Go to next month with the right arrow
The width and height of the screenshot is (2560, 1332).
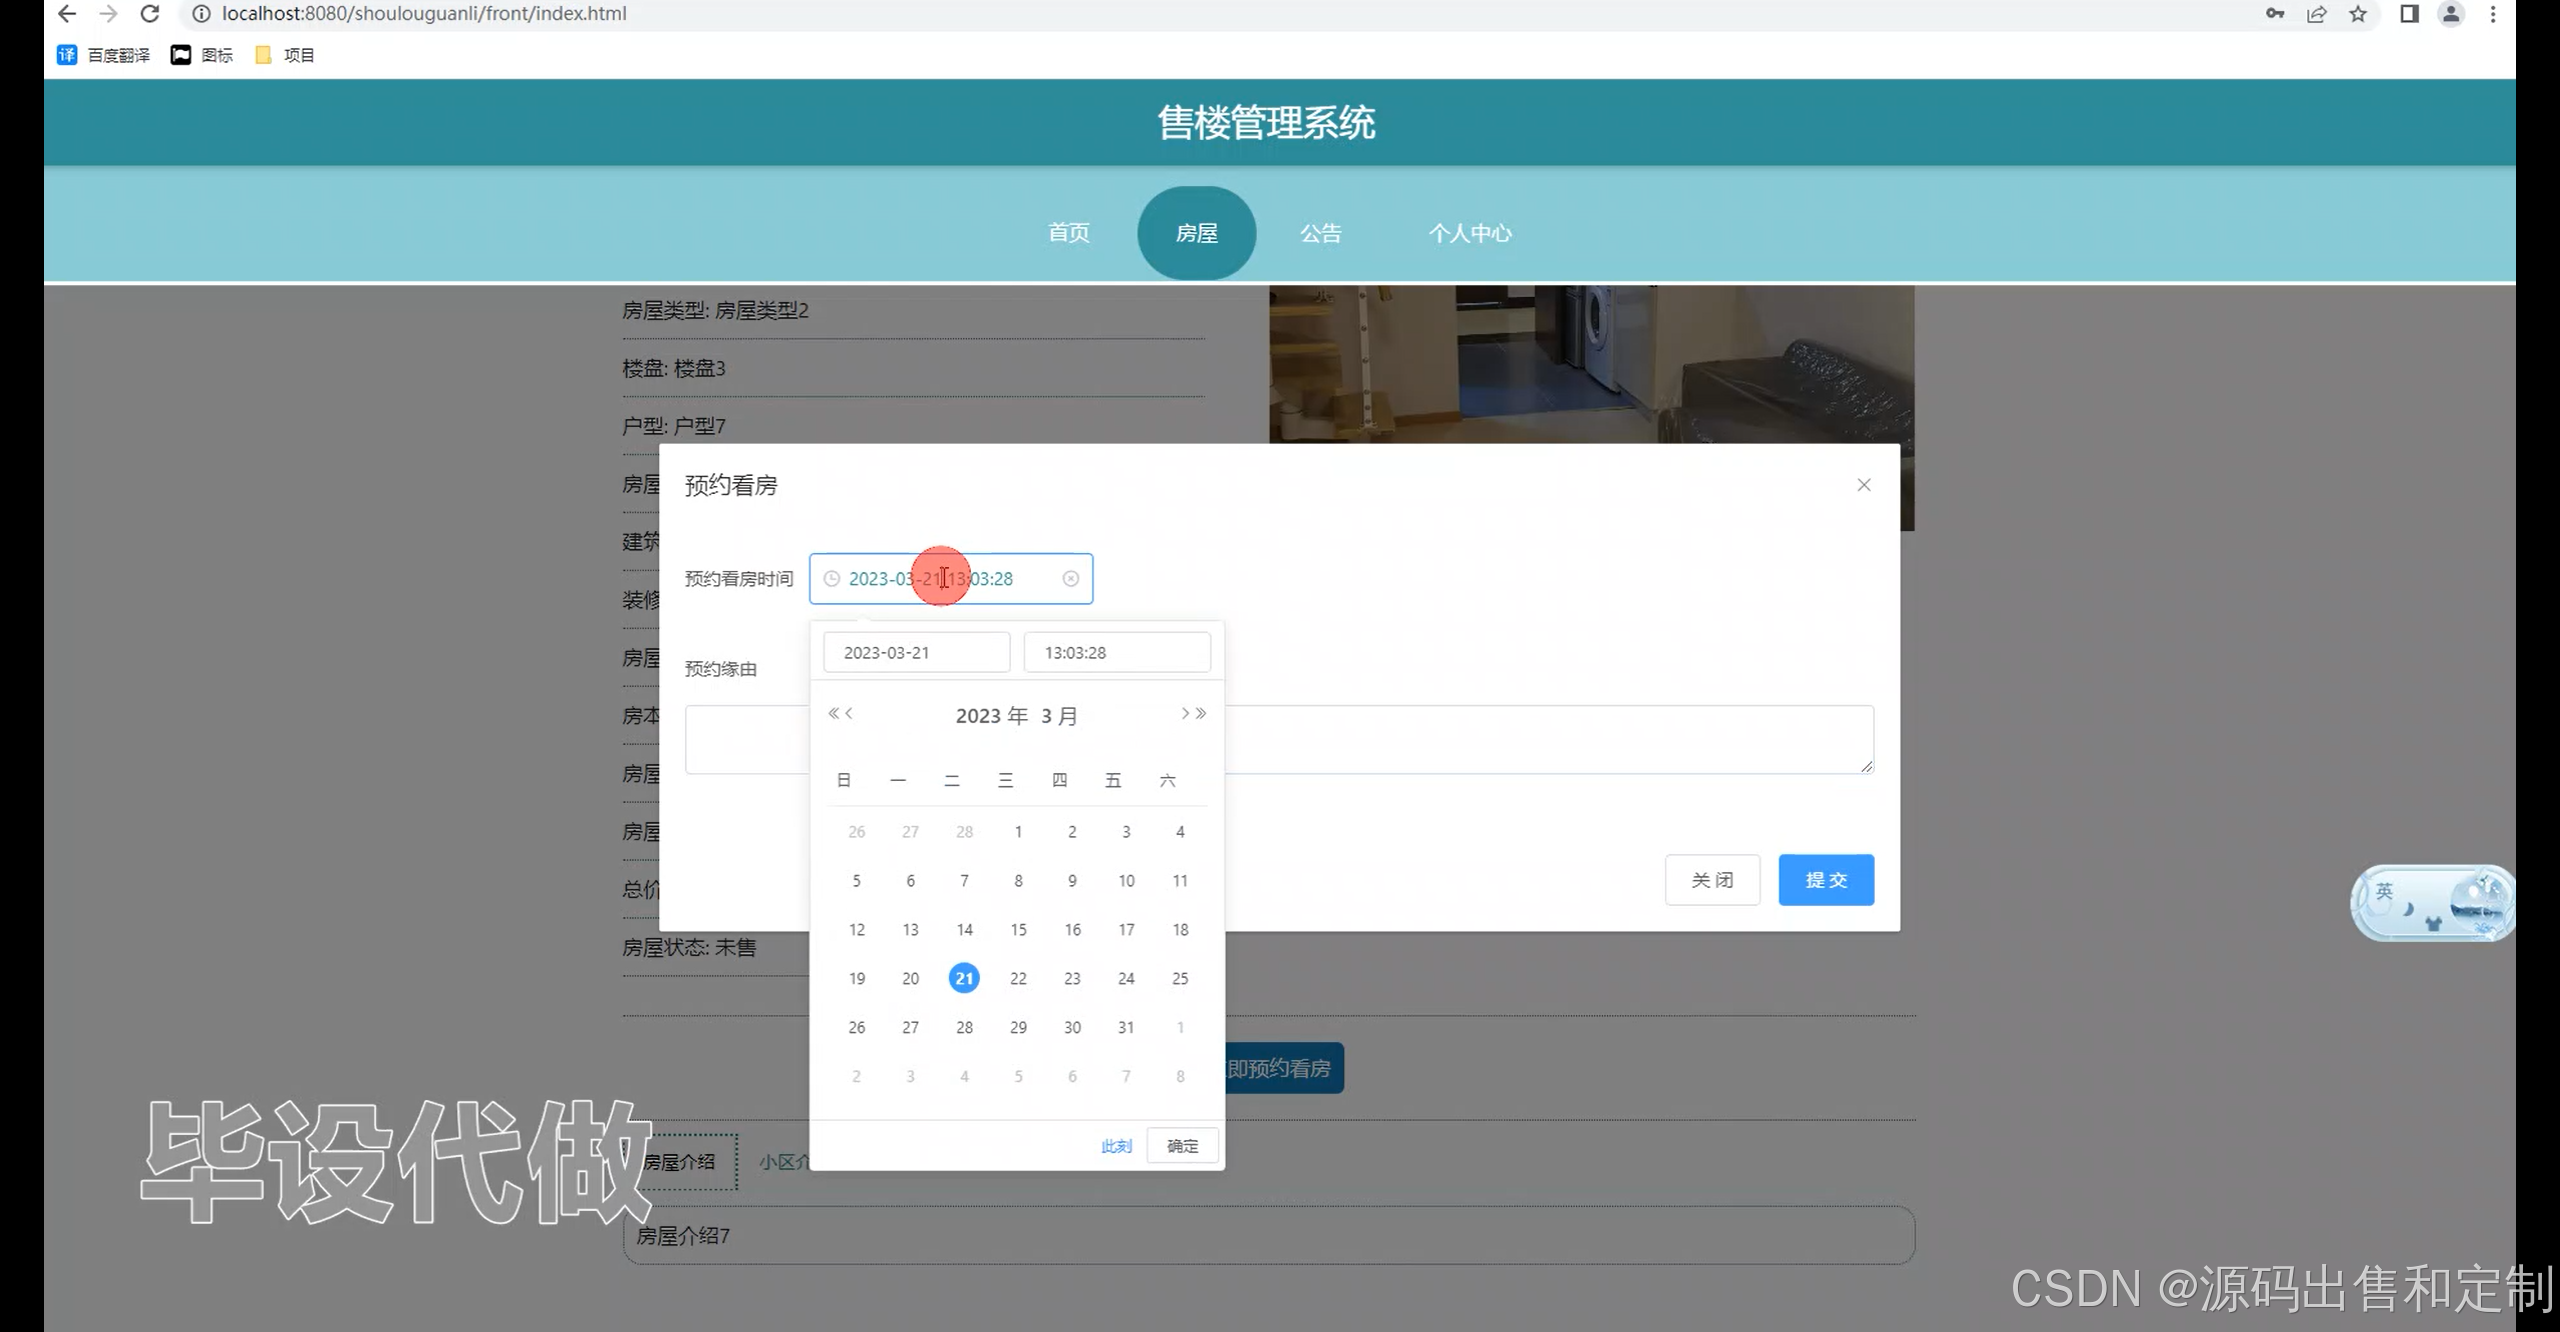(1184, 713)
